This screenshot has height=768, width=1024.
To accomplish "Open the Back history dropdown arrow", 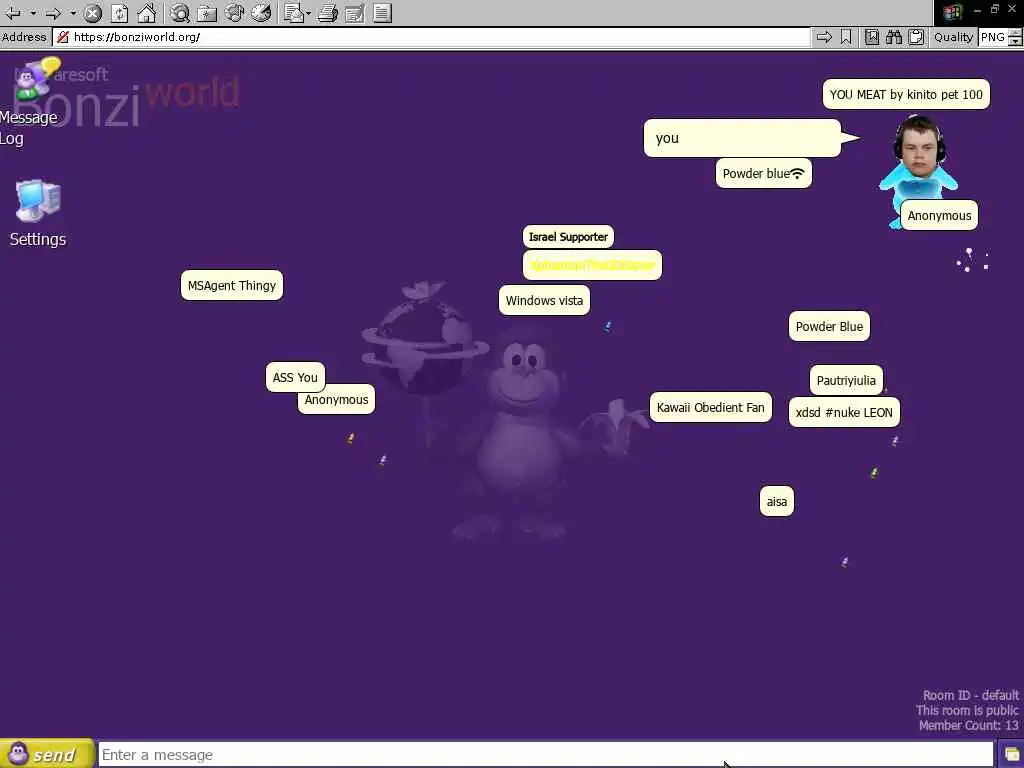I will point(32,12).
